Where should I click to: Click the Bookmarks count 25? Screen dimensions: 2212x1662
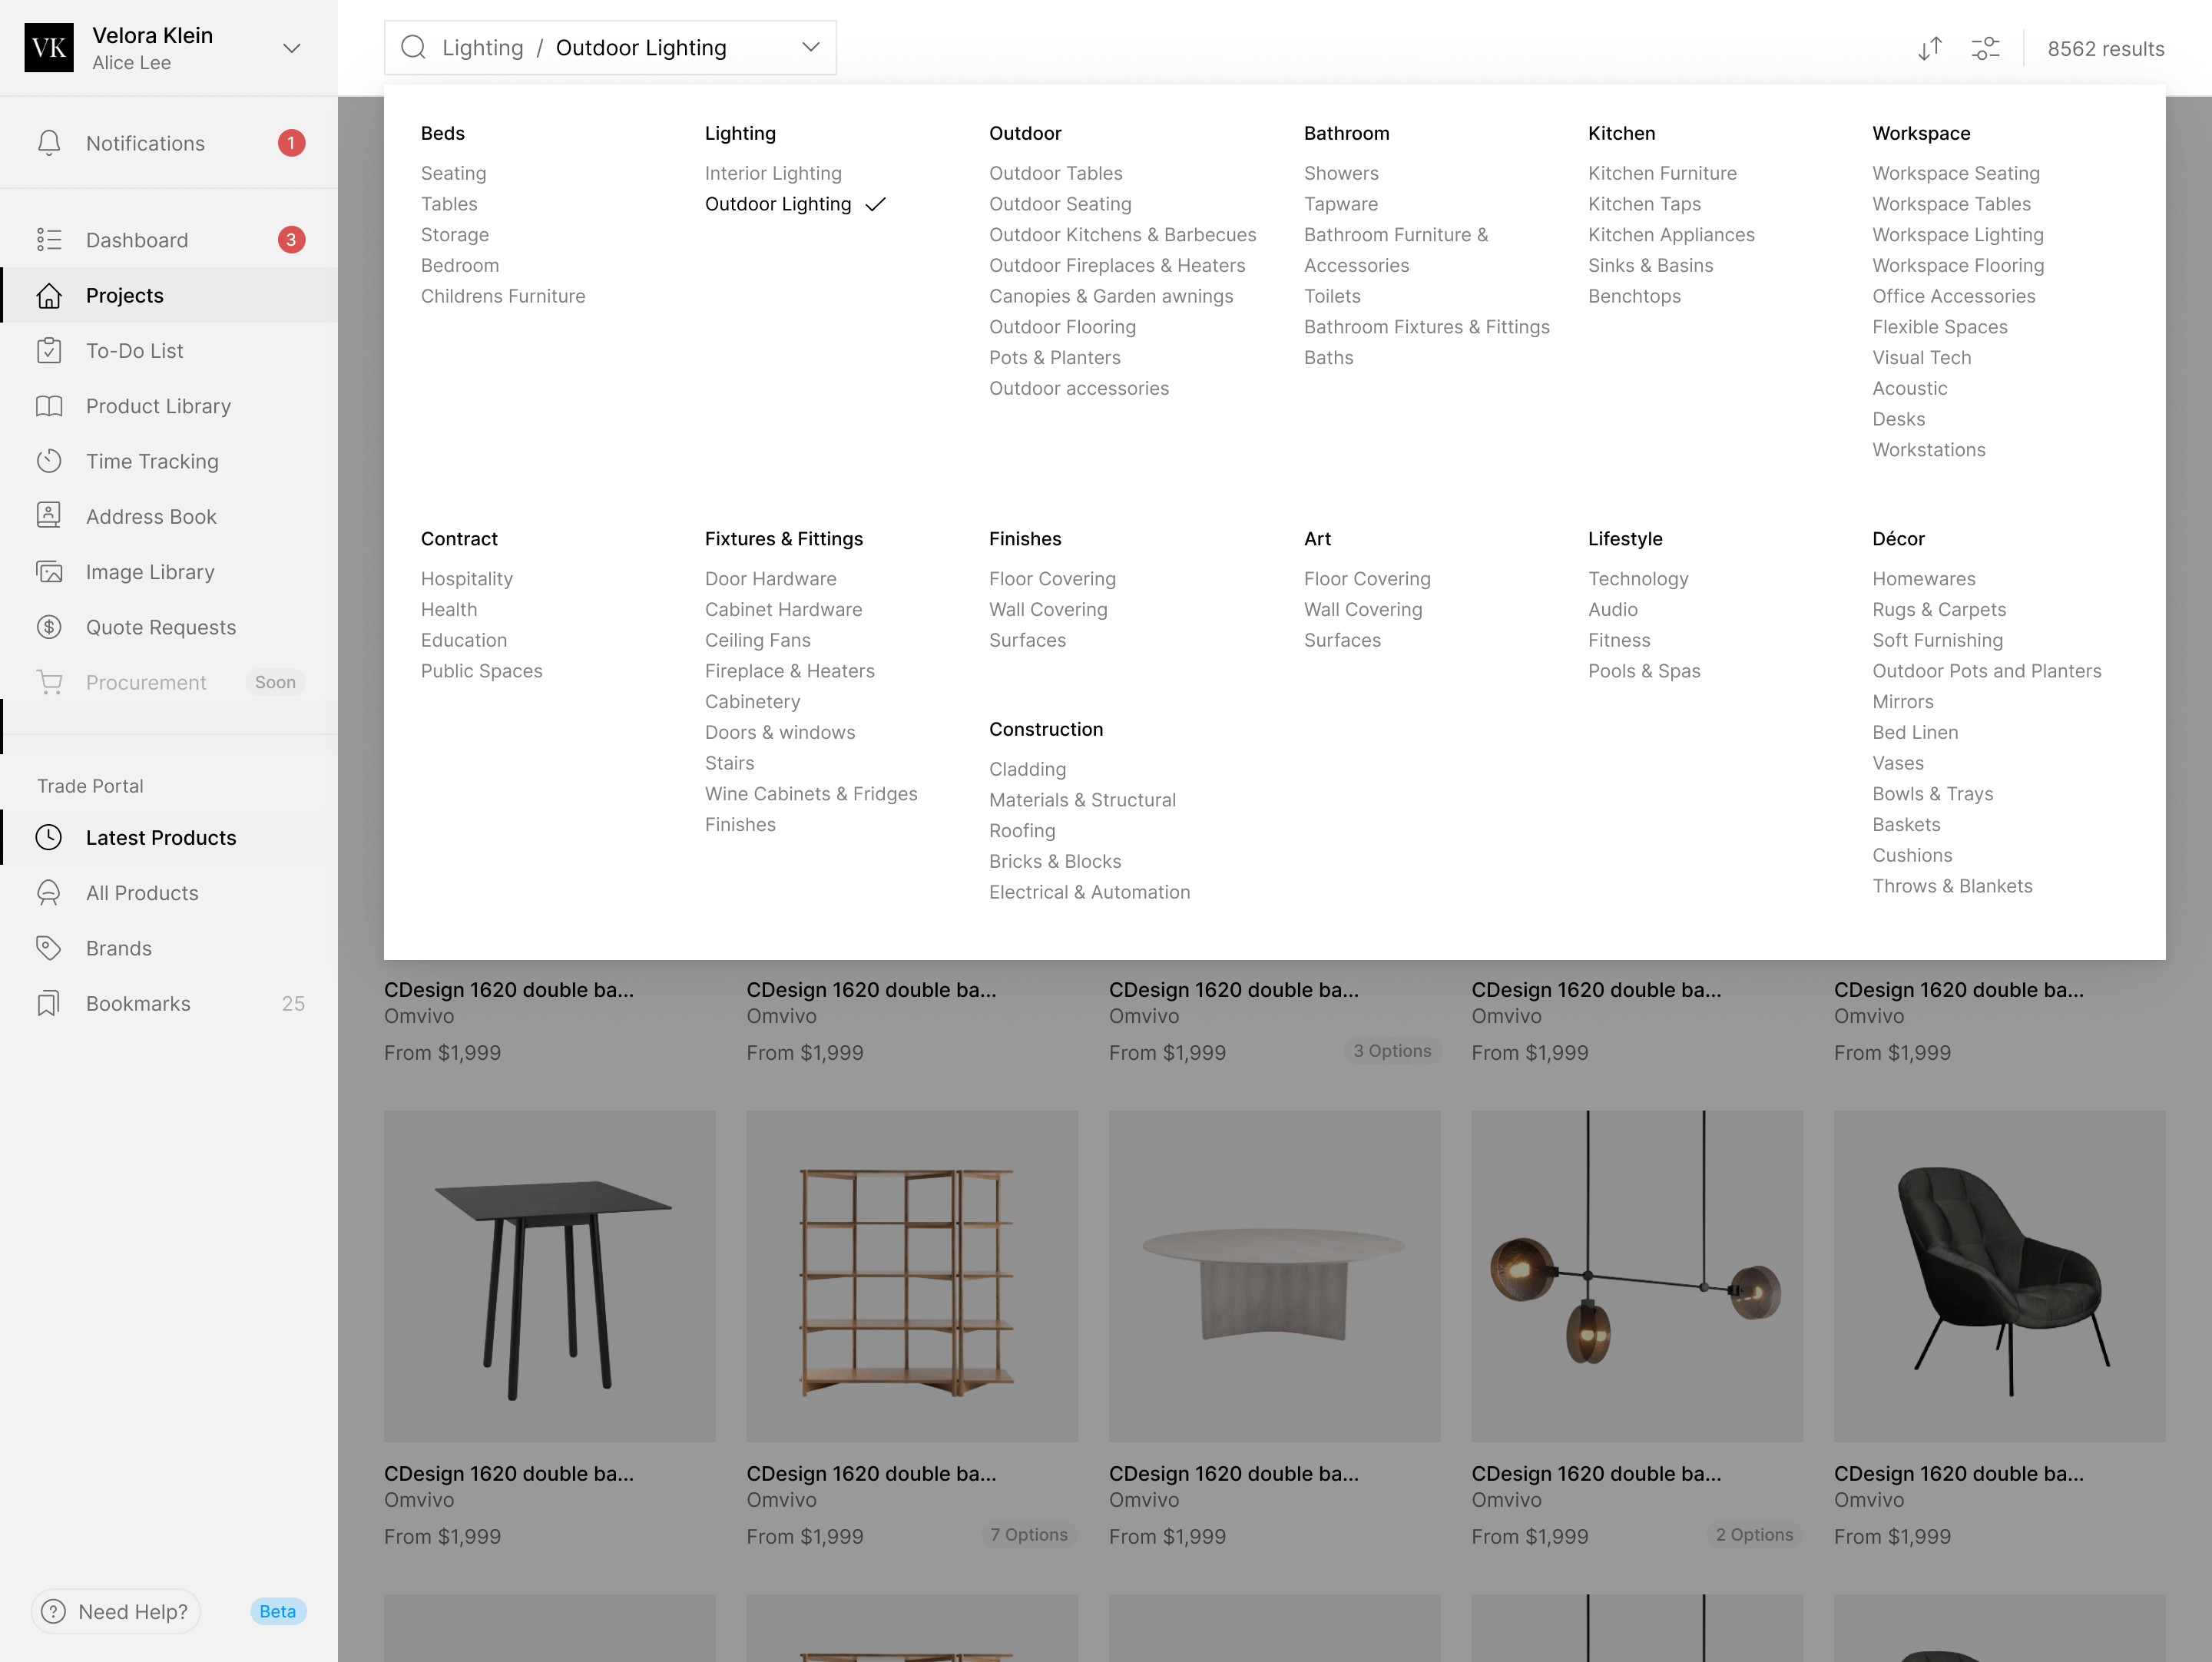click(x=293, y=1003)
